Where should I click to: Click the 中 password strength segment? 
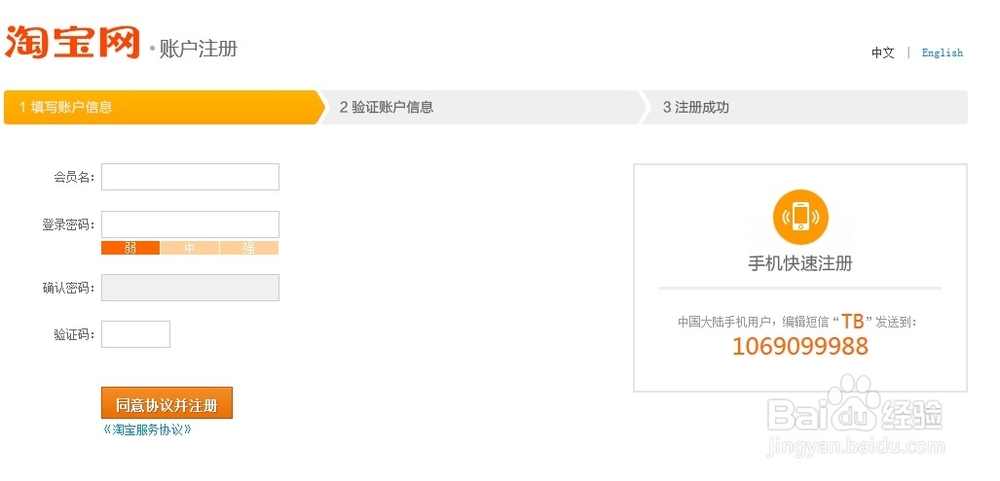[x=190, y=248]
